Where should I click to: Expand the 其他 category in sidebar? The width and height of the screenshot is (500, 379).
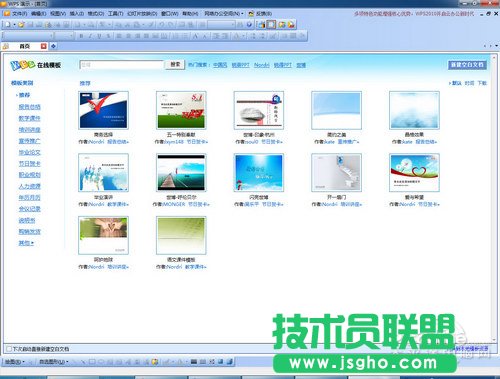pyautogui.click(x=26, y=243)
